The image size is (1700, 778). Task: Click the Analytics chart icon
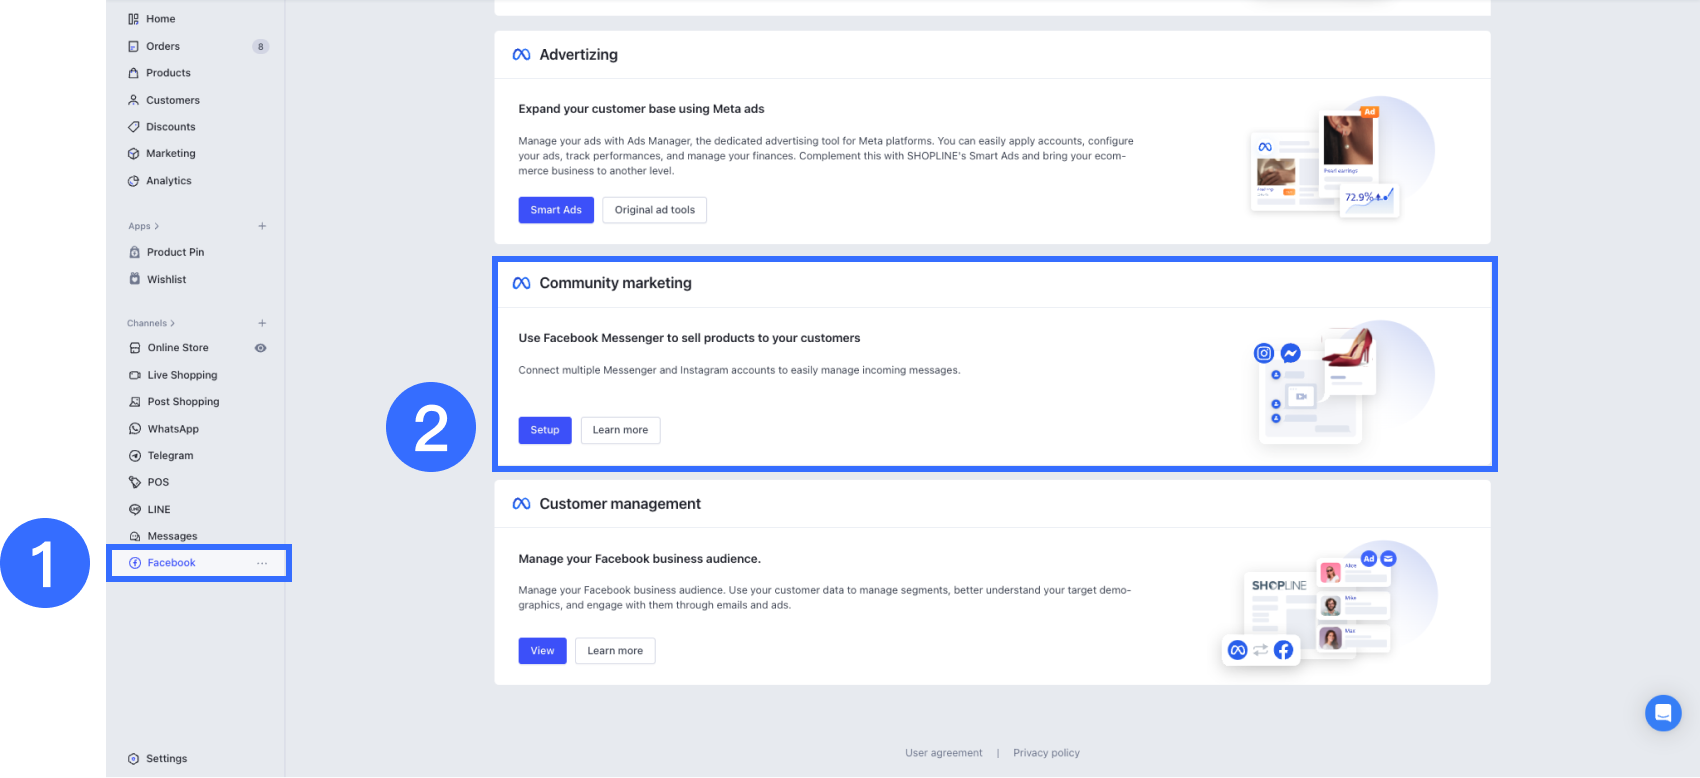[133, 181]
